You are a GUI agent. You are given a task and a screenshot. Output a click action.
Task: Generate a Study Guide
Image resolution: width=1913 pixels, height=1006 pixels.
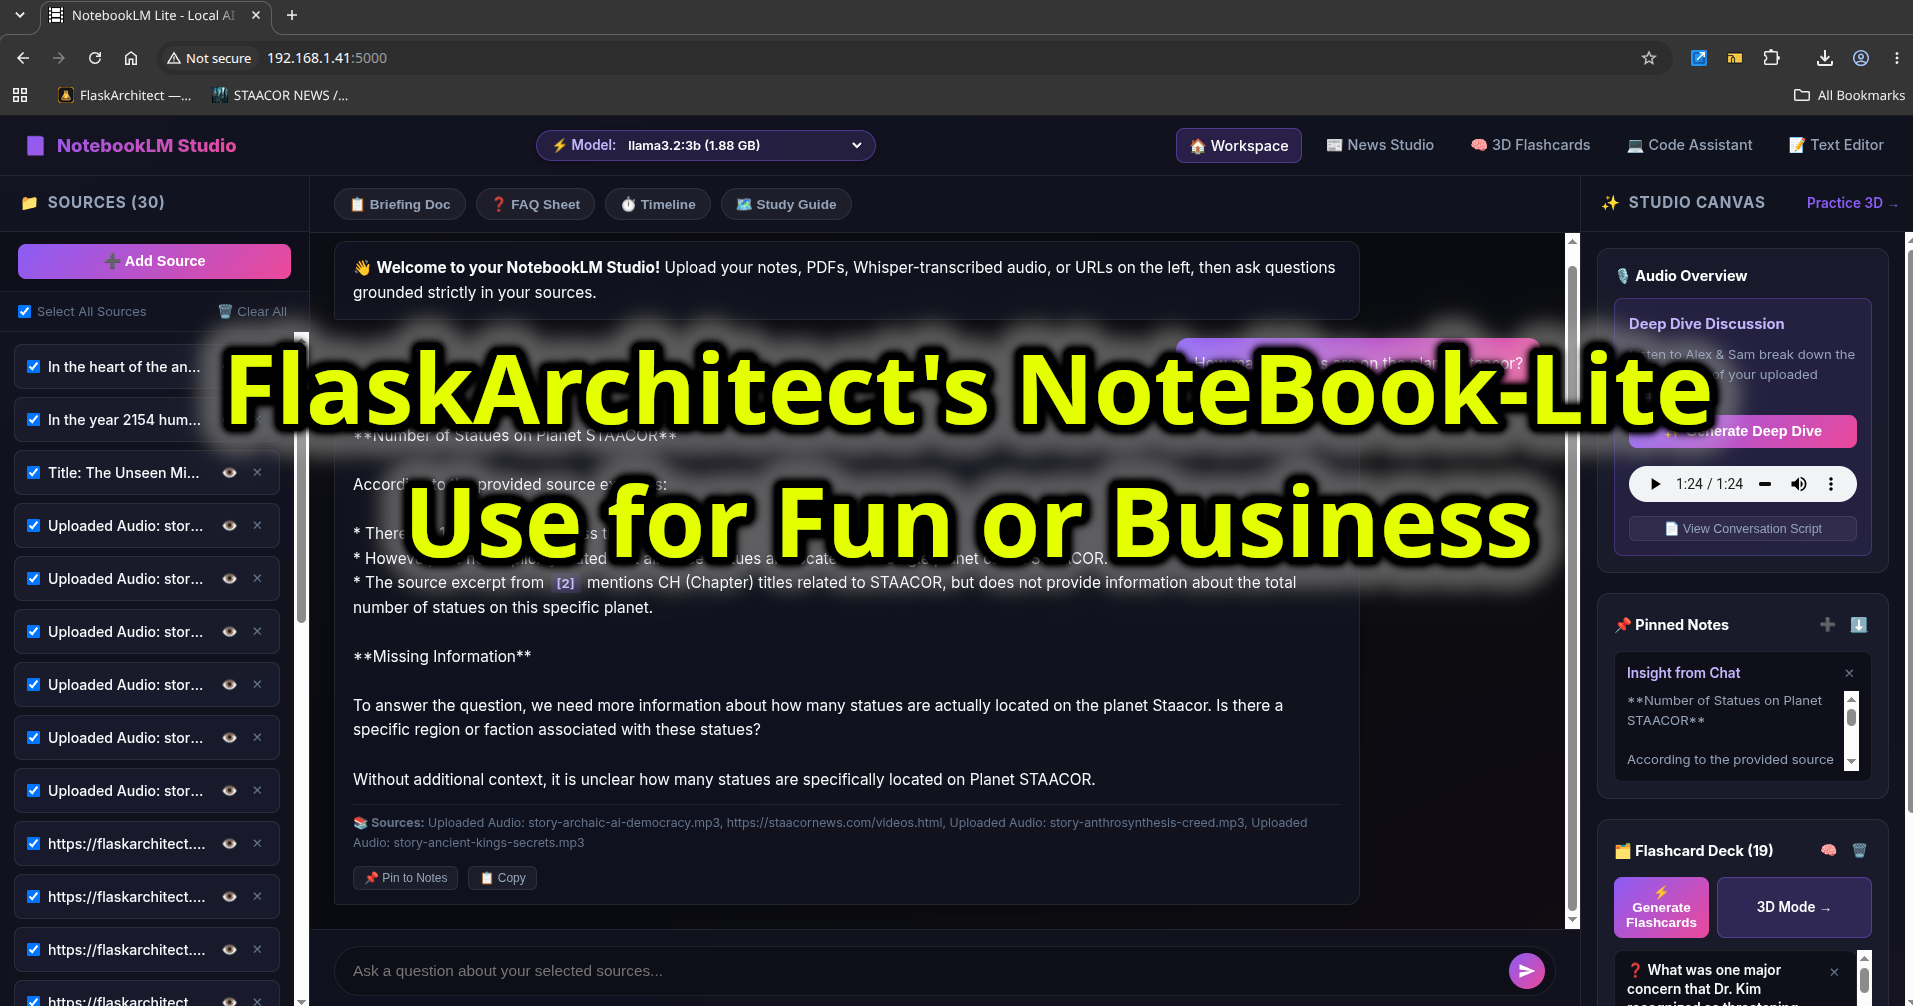tap(786, 204)
